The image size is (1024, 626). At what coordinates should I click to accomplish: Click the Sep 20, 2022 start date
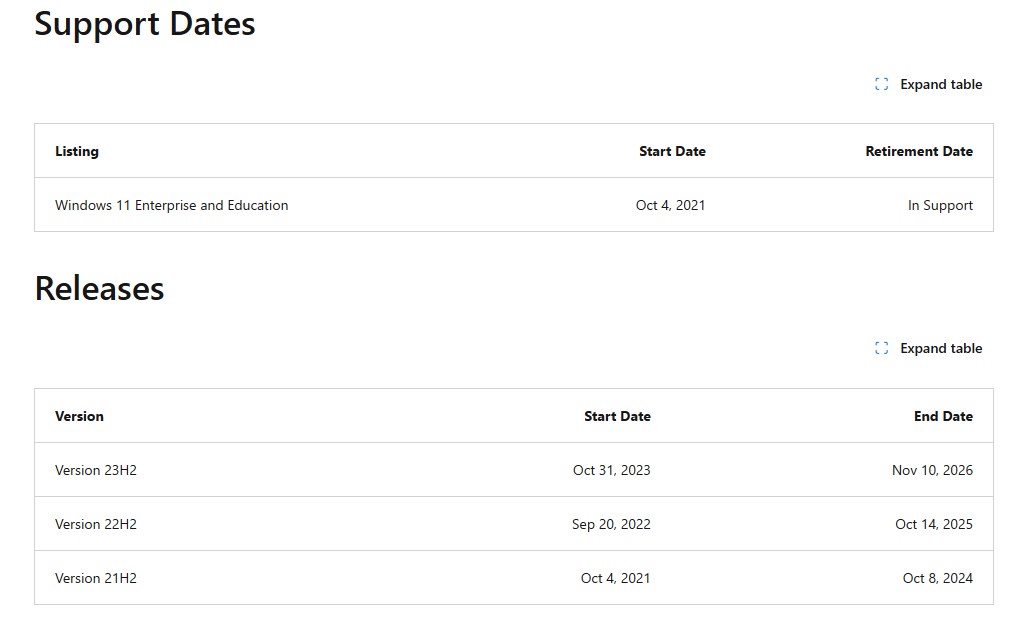pyautogui.click(x=611, y=525)
